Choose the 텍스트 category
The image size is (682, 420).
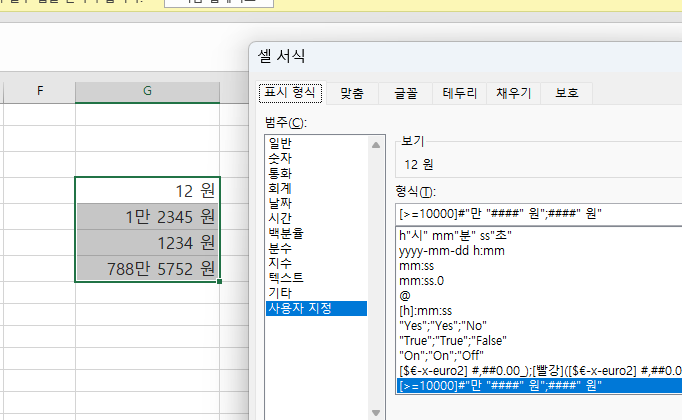(285, 277)
